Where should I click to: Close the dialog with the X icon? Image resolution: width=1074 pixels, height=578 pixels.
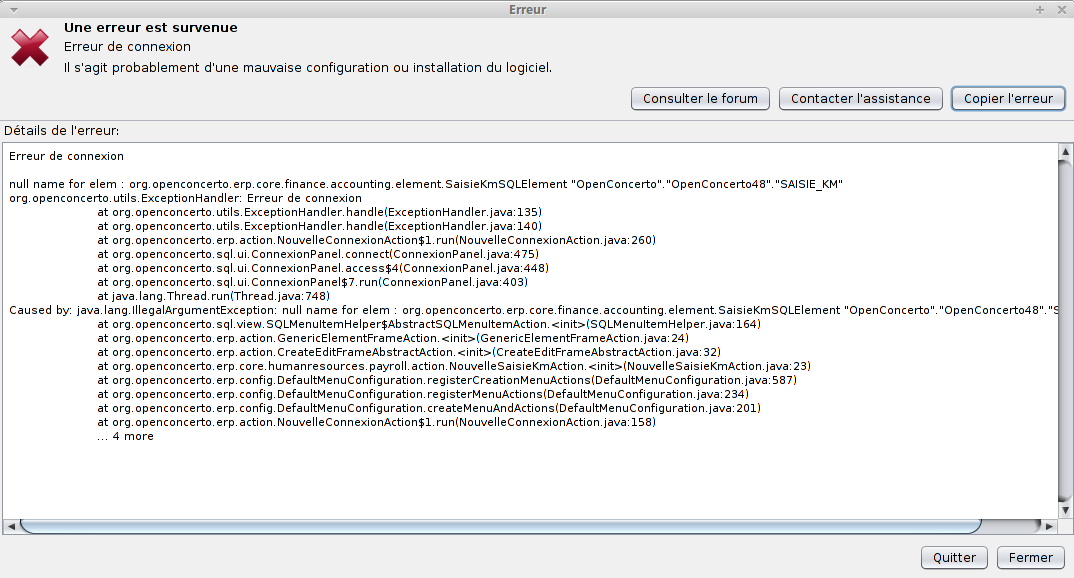point(1062,9)
